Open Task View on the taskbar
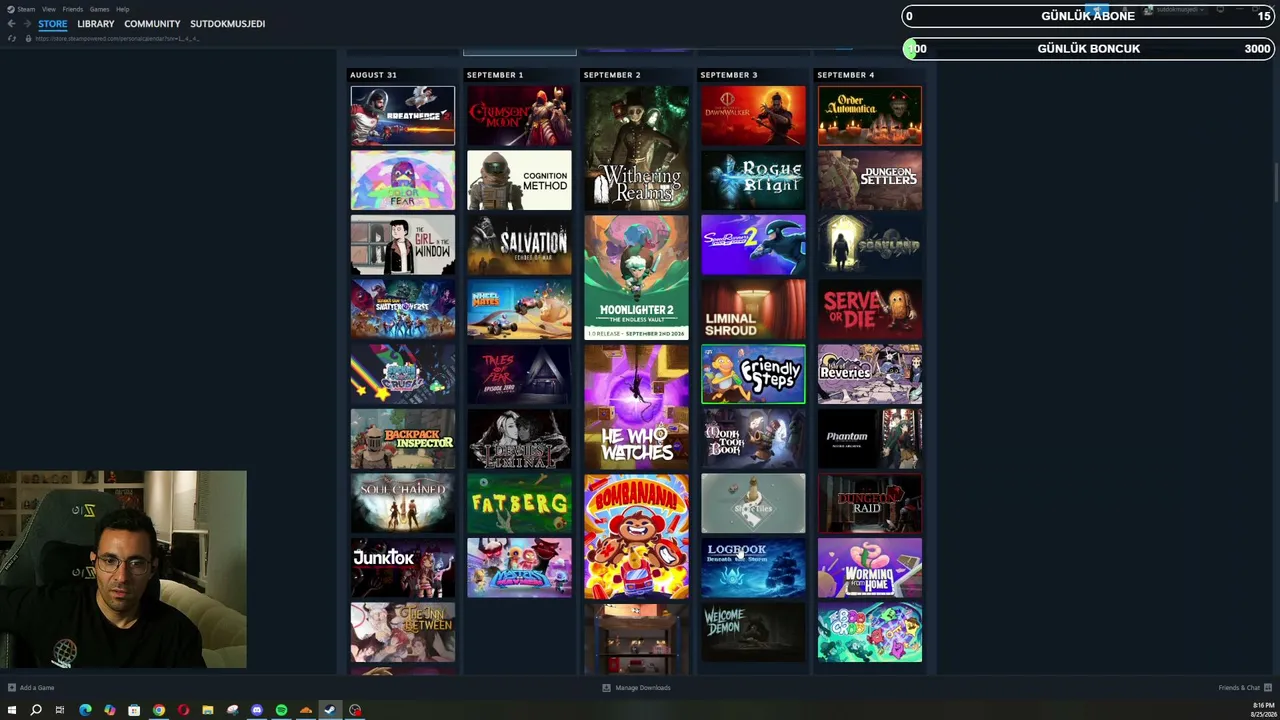 point(60,710)
